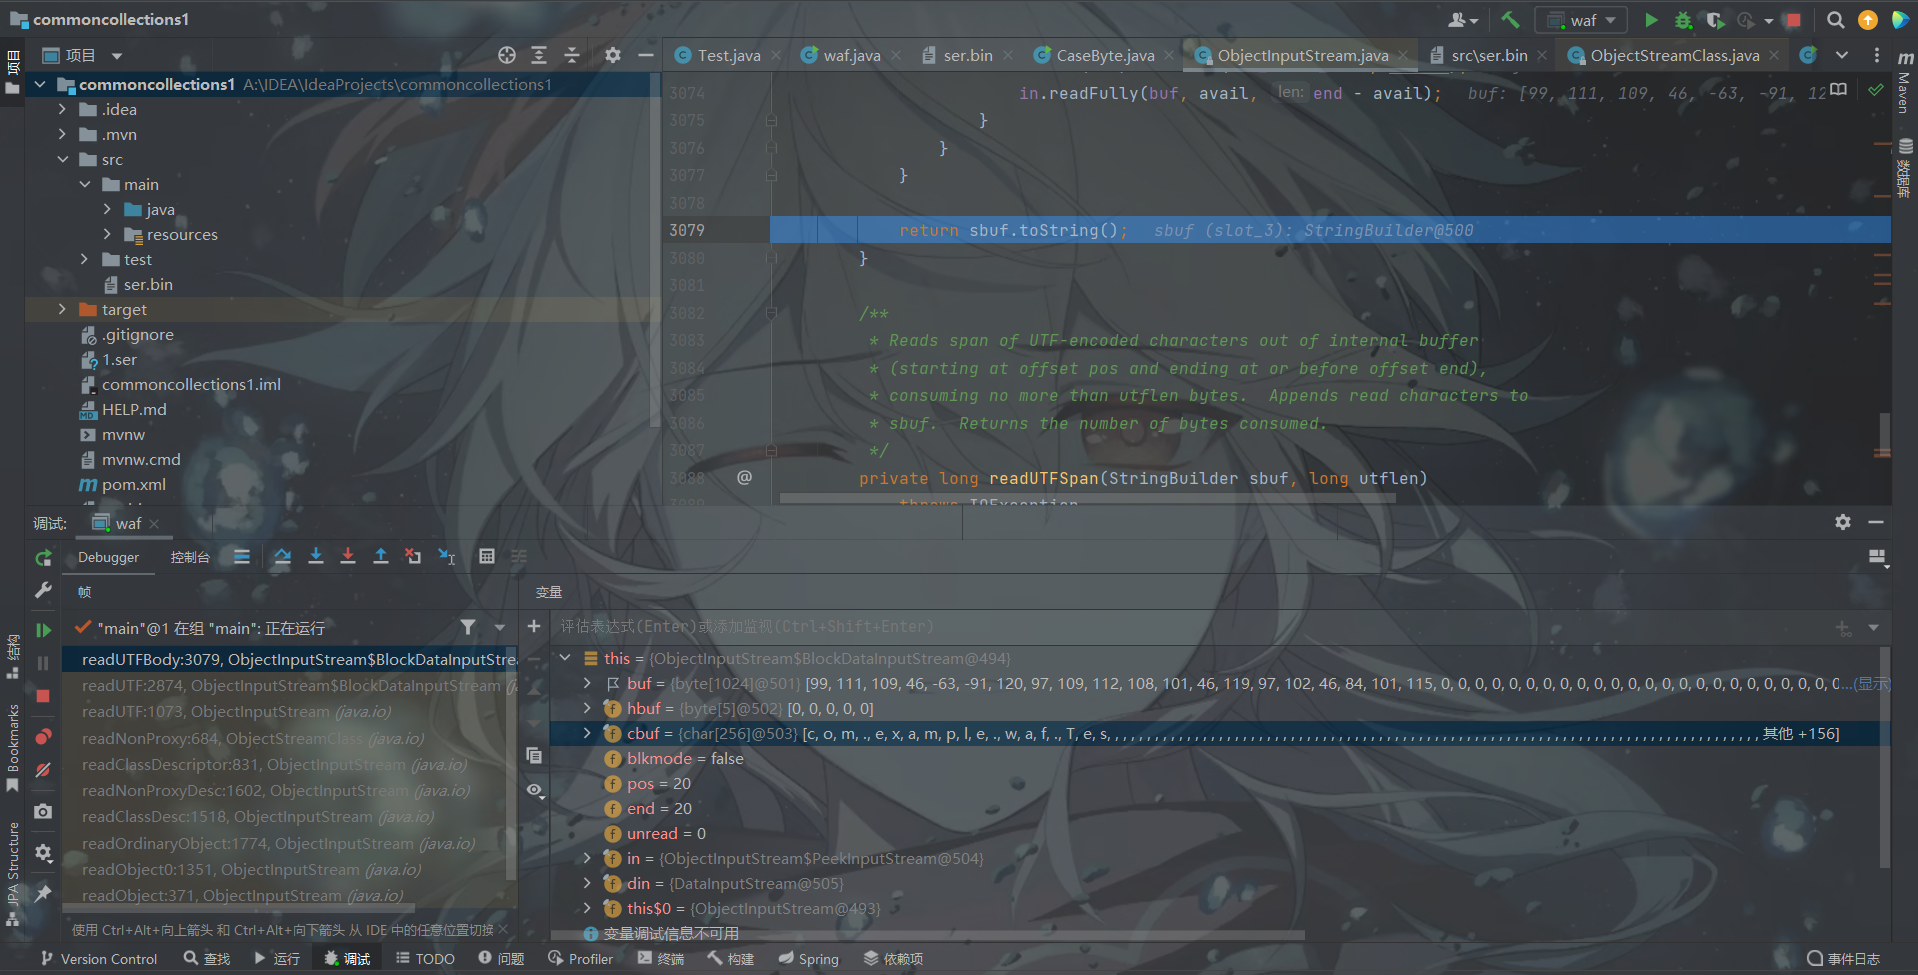The image size is (1918, 975).
Task: Open the thread selector dropdown arrow
Action: [x=500, y=628]
